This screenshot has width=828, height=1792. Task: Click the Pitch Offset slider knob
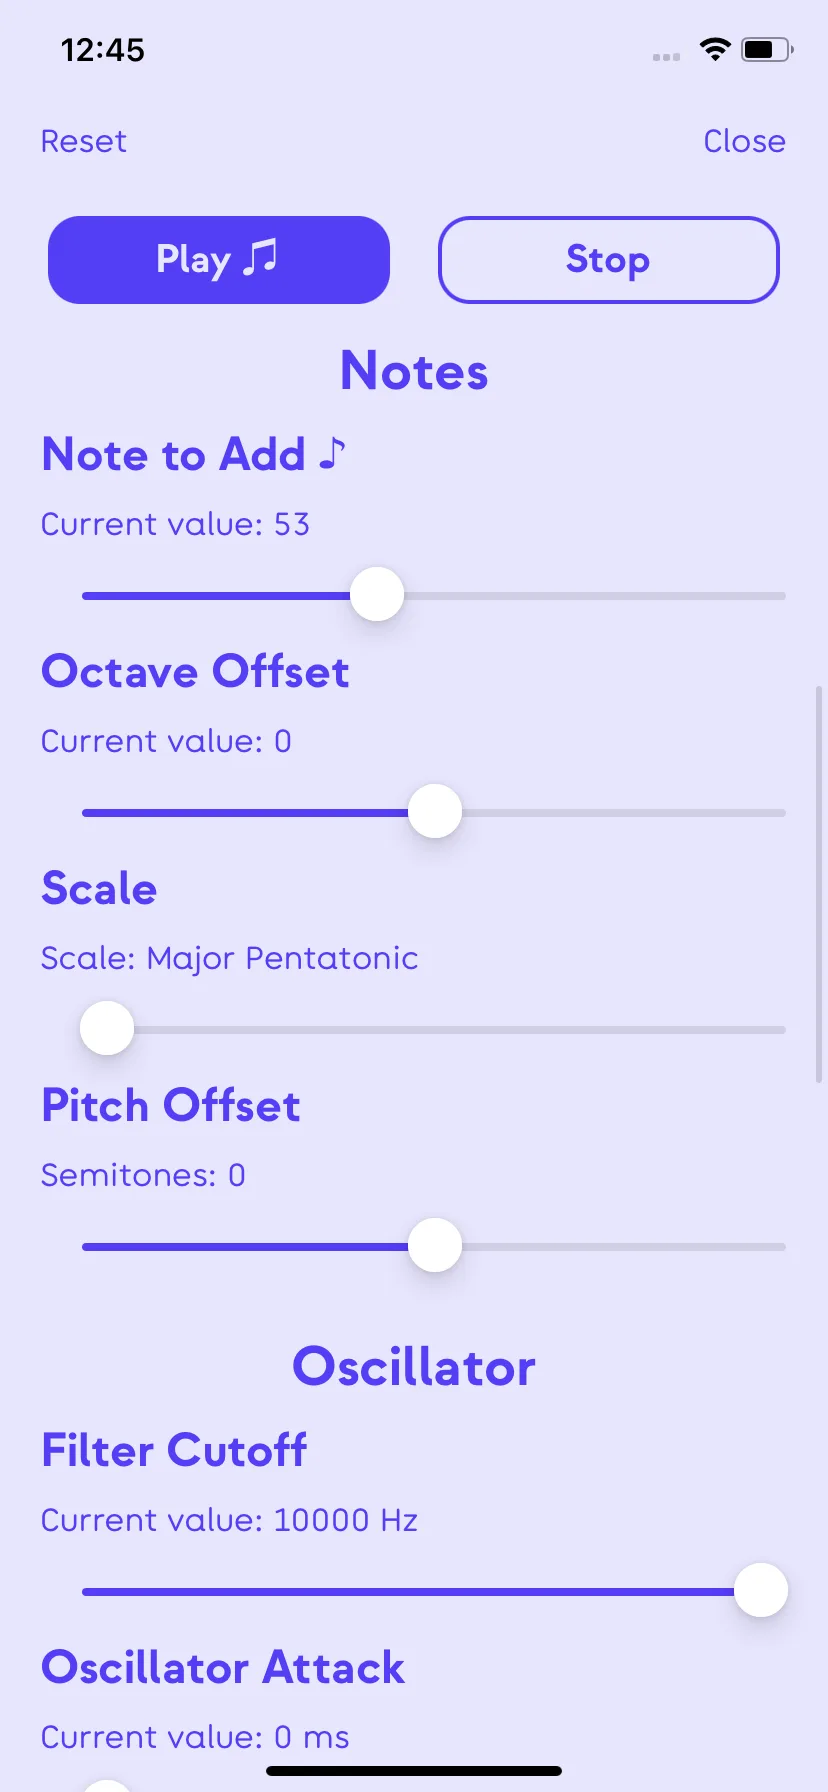click(435, 1245)
